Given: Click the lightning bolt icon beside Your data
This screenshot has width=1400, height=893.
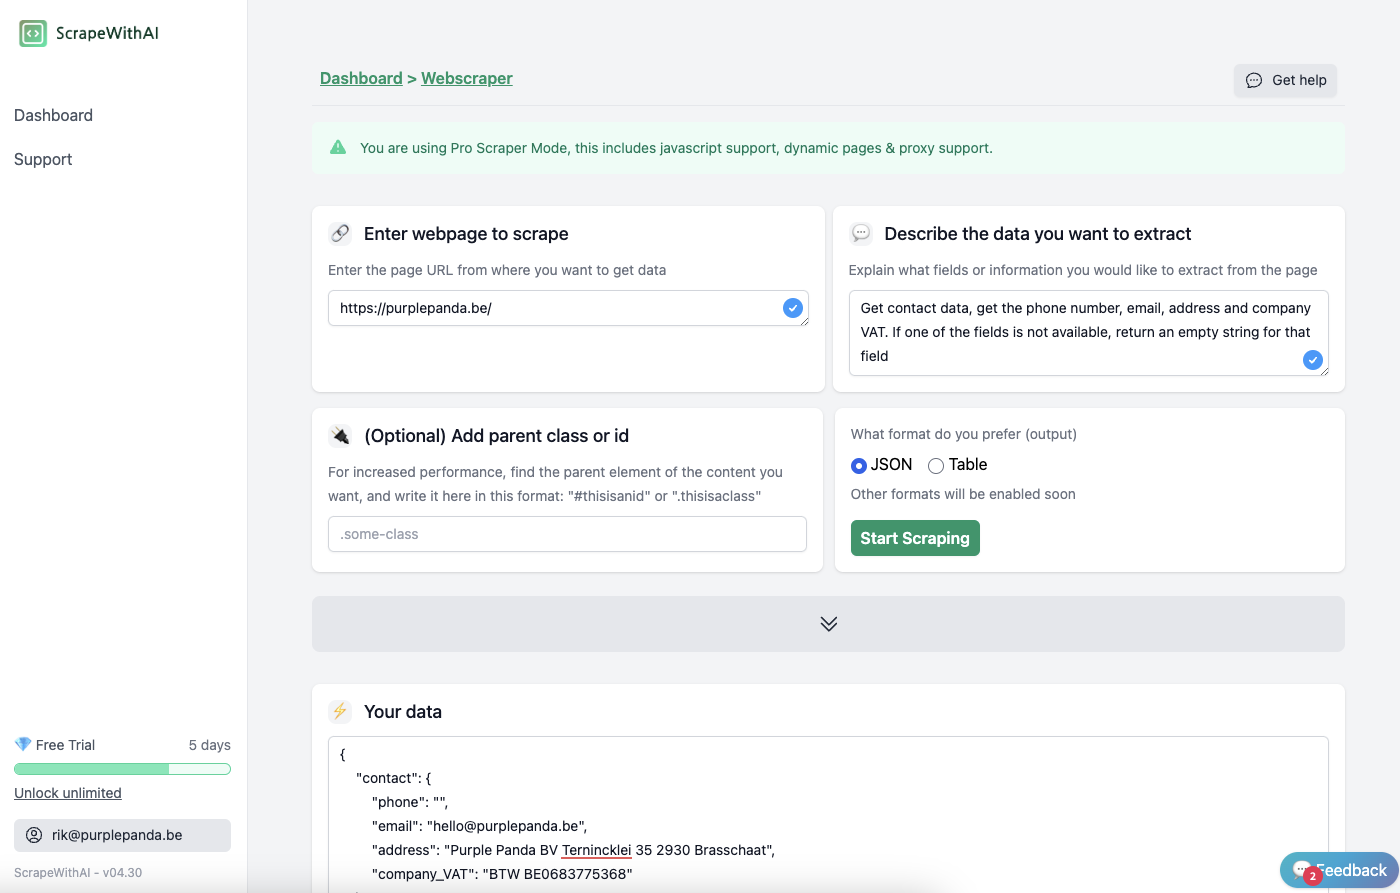Looking at the screenshot, I should coord(340,711).
